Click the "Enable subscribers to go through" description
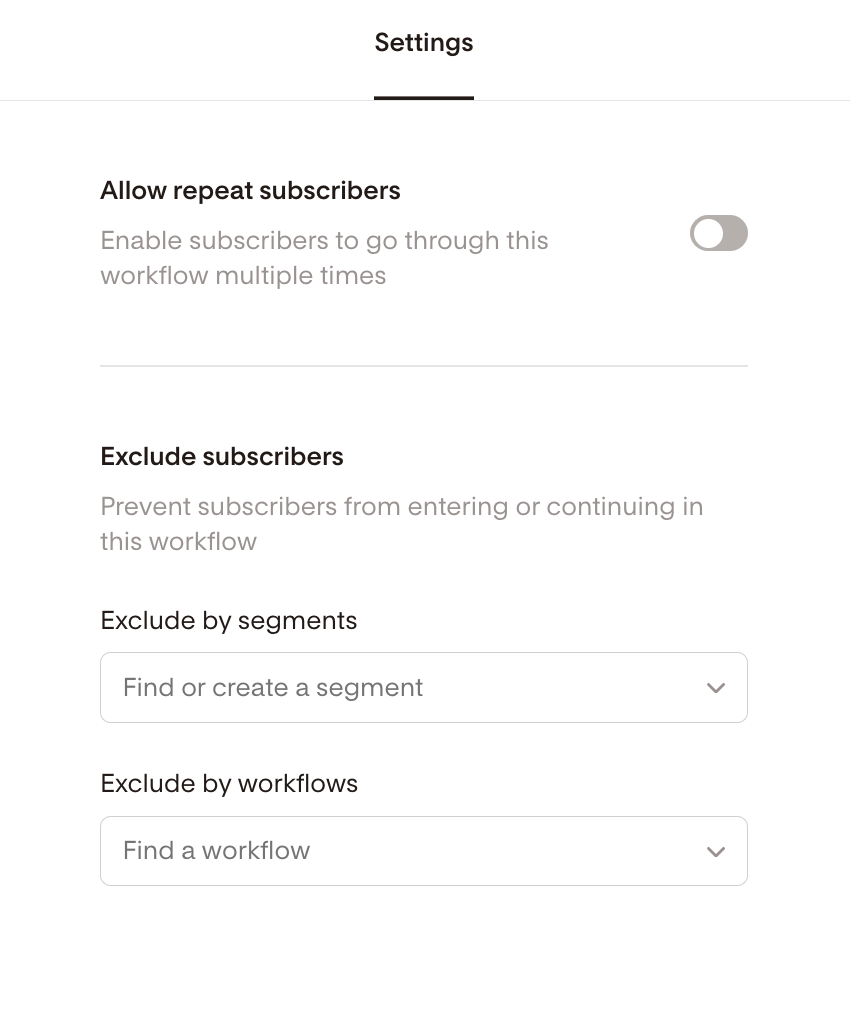The height and width of the screenshot is (1016, 850). click(324, 241)
